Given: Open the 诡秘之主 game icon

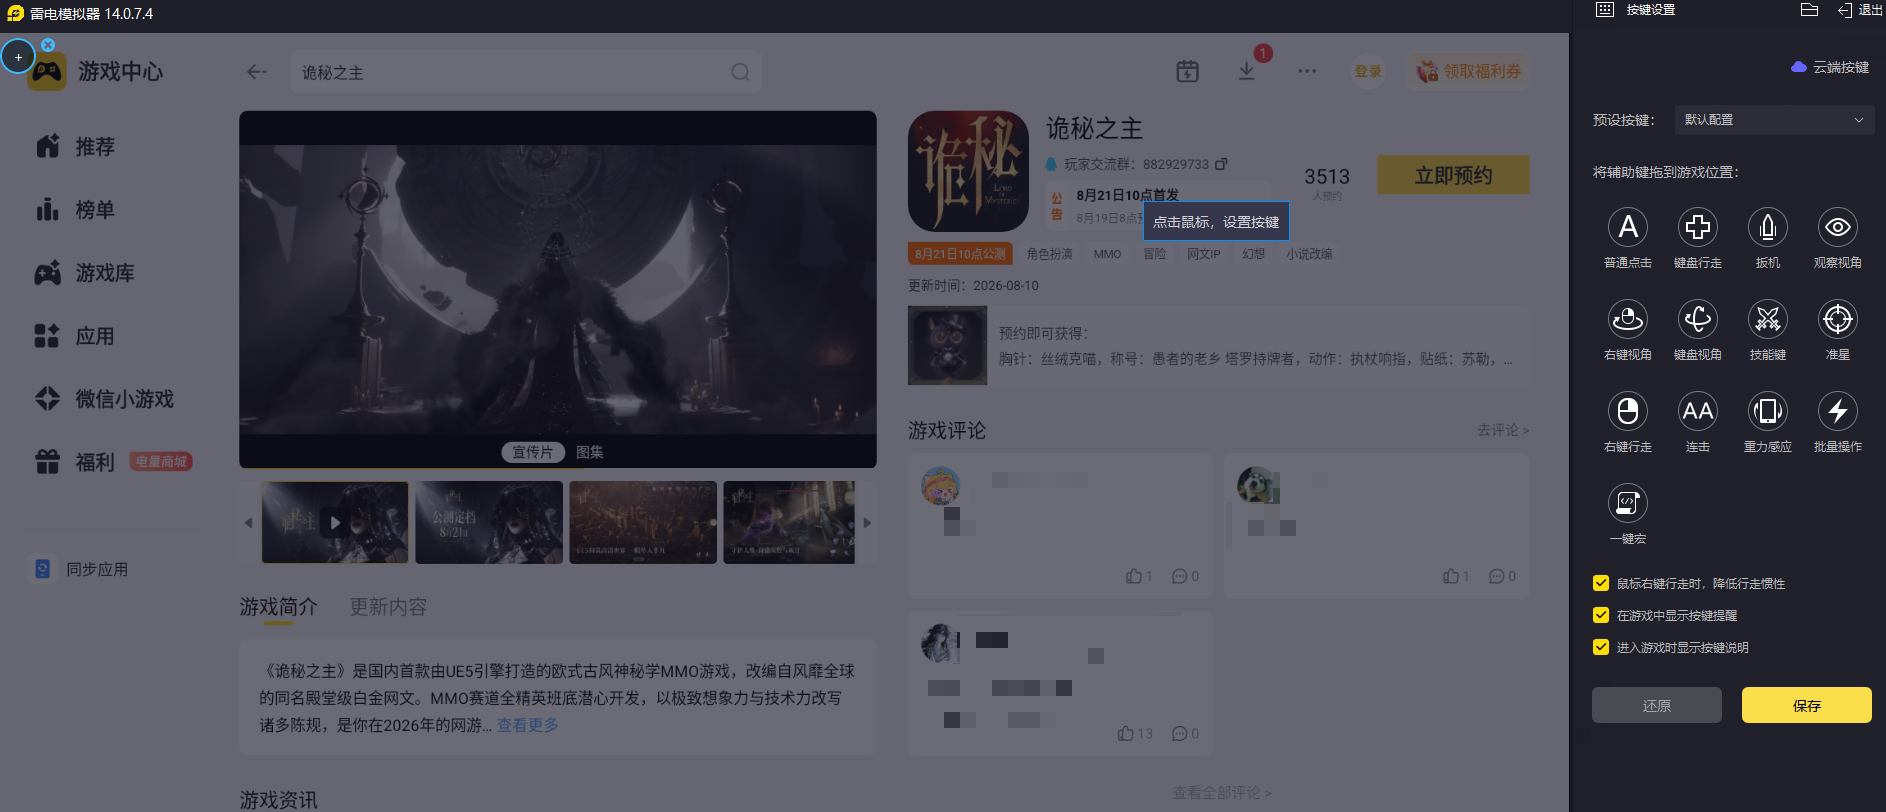Looking at the screenshot, I should [968, 171].
